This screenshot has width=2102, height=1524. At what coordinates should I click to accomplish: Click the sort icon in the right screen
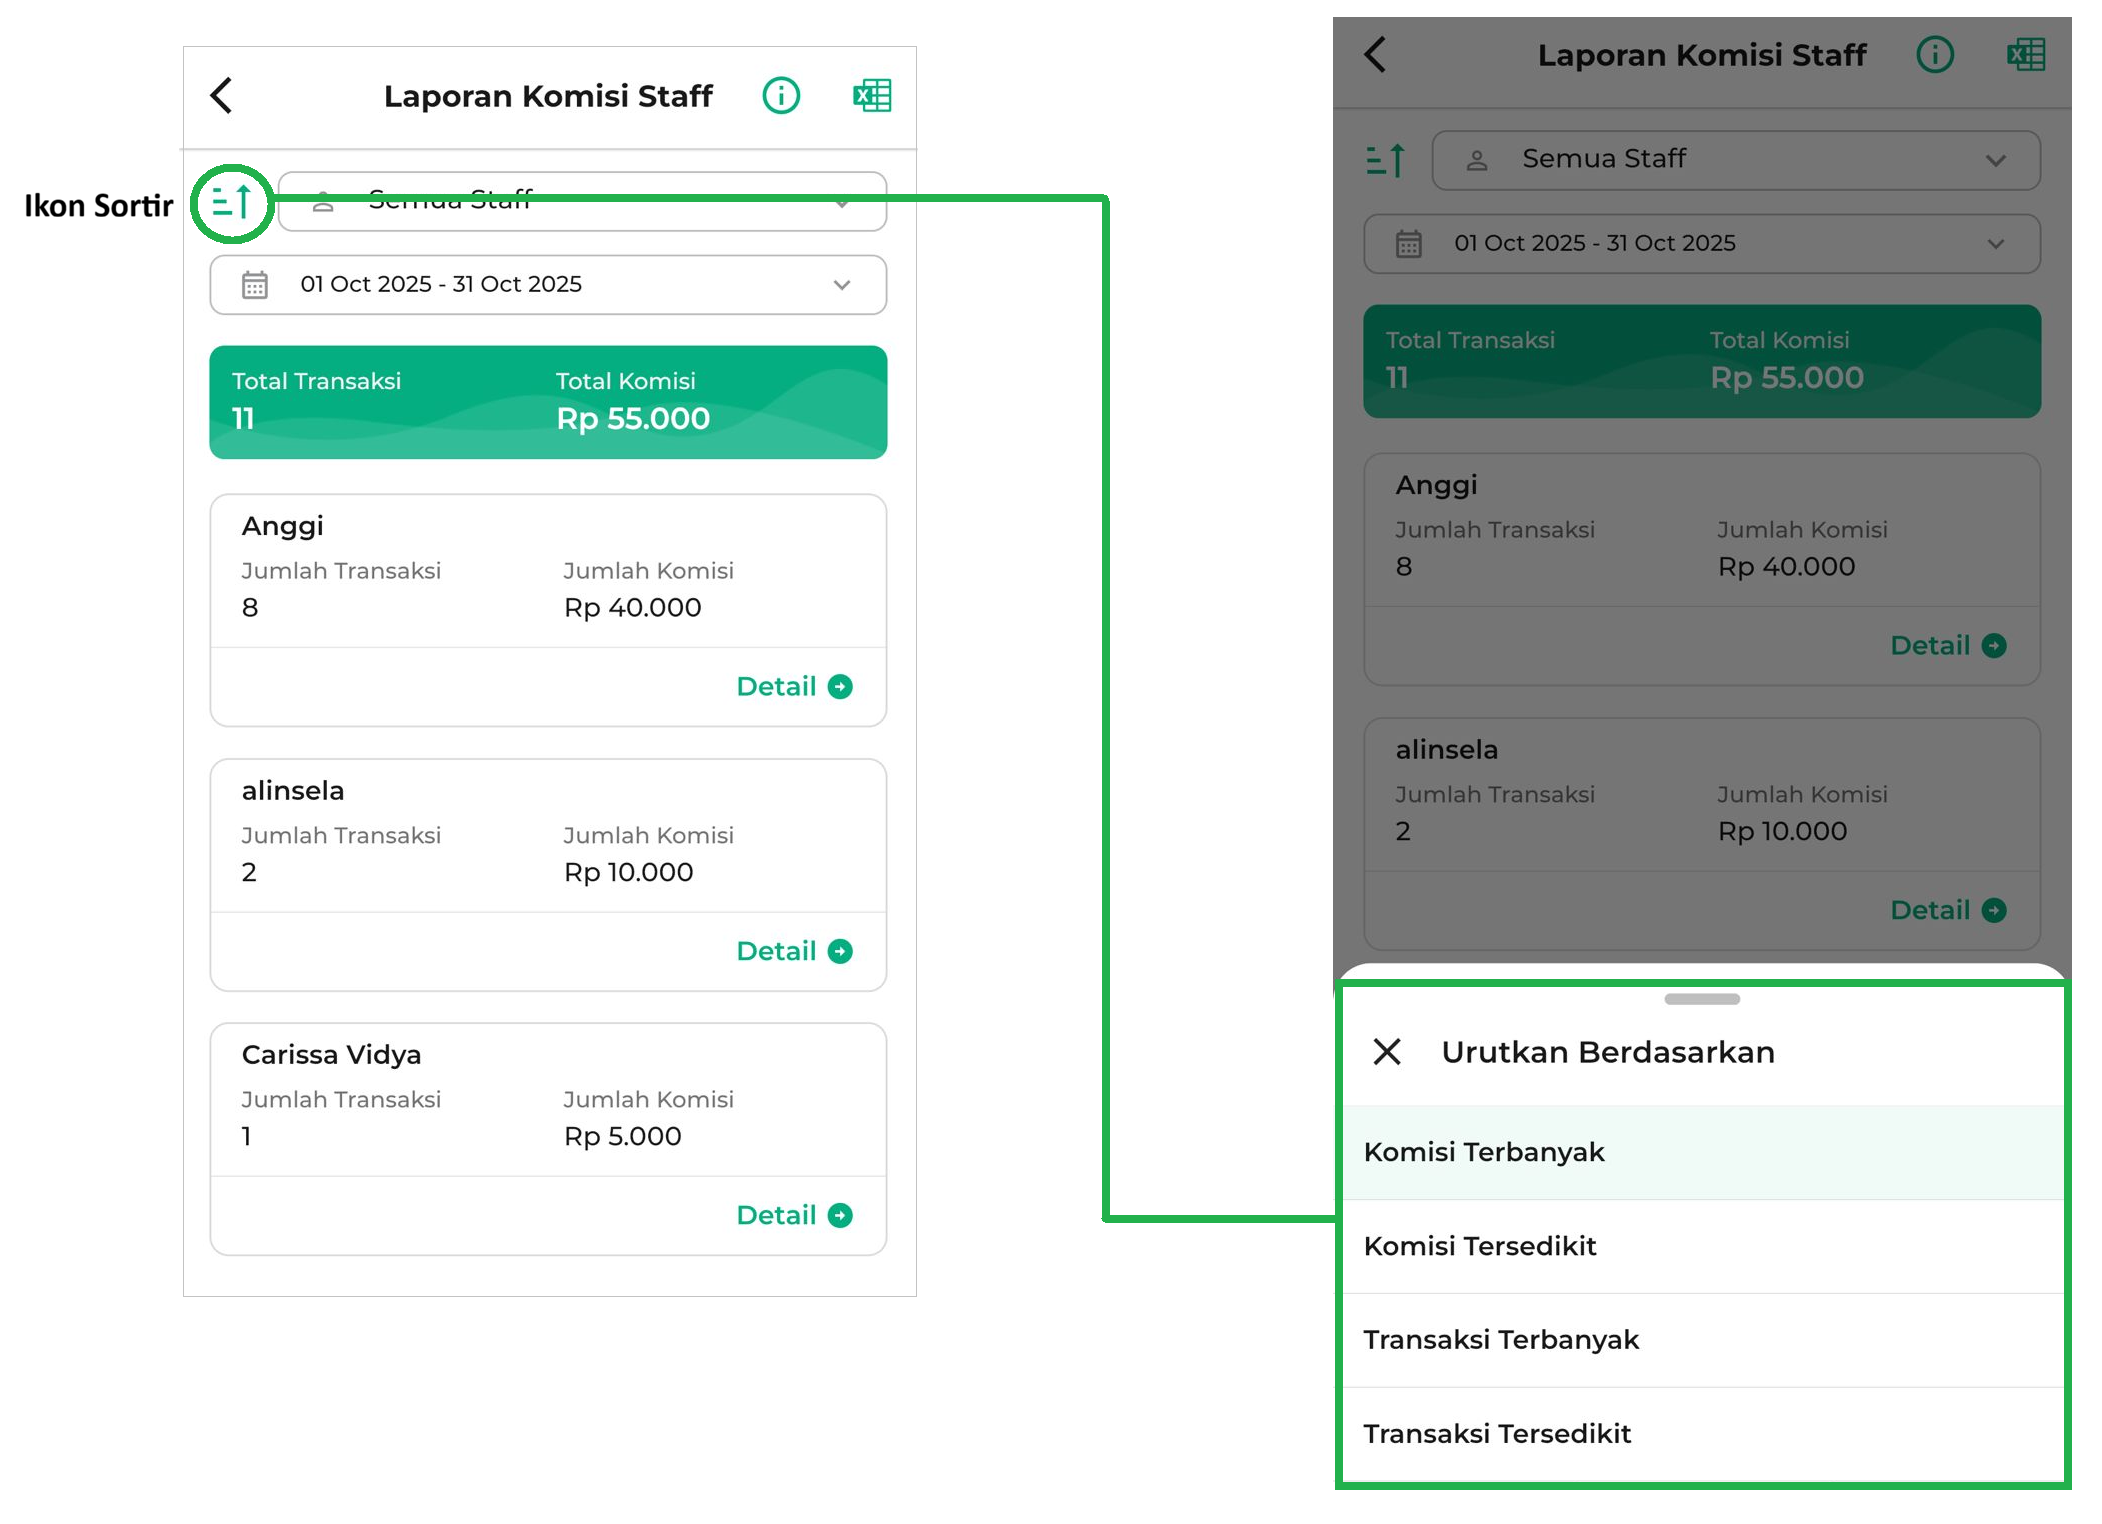tap(1386, 160)
